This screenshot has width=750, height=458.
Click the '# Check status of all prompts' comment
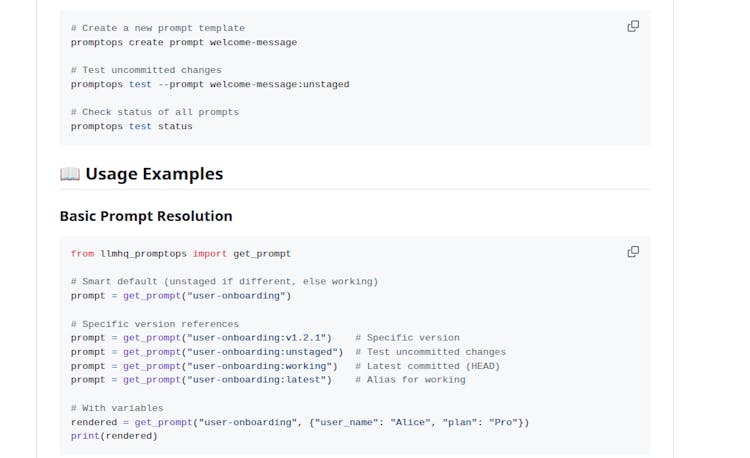(x=155, y=112)
